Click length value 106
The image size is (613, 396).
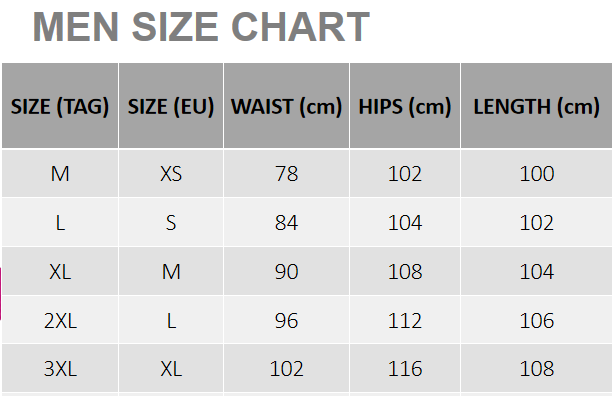[536, 321]
